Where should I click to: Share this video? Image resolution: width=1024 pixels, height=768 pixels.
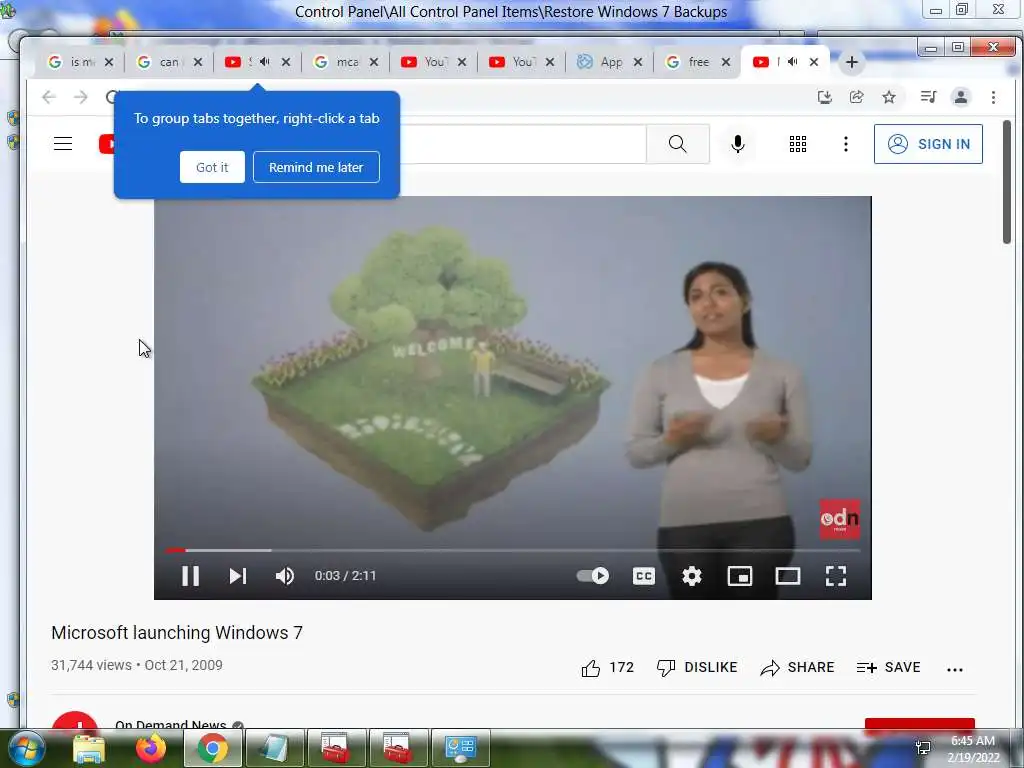tap(797, 667)
